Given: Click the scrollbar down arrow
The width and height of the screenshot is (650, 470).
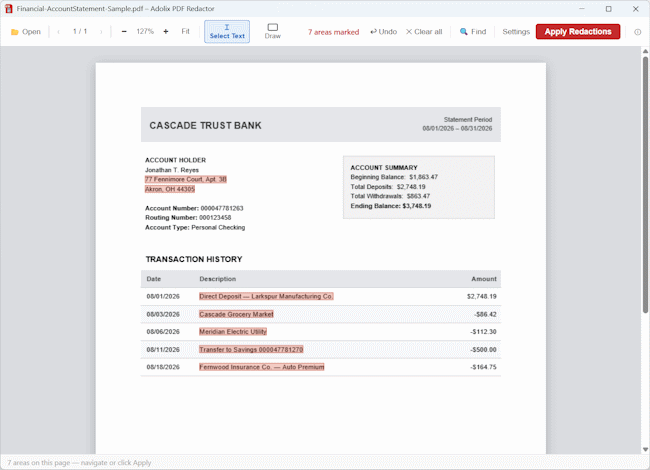Looking at the screenshot, I should (645, 449).
